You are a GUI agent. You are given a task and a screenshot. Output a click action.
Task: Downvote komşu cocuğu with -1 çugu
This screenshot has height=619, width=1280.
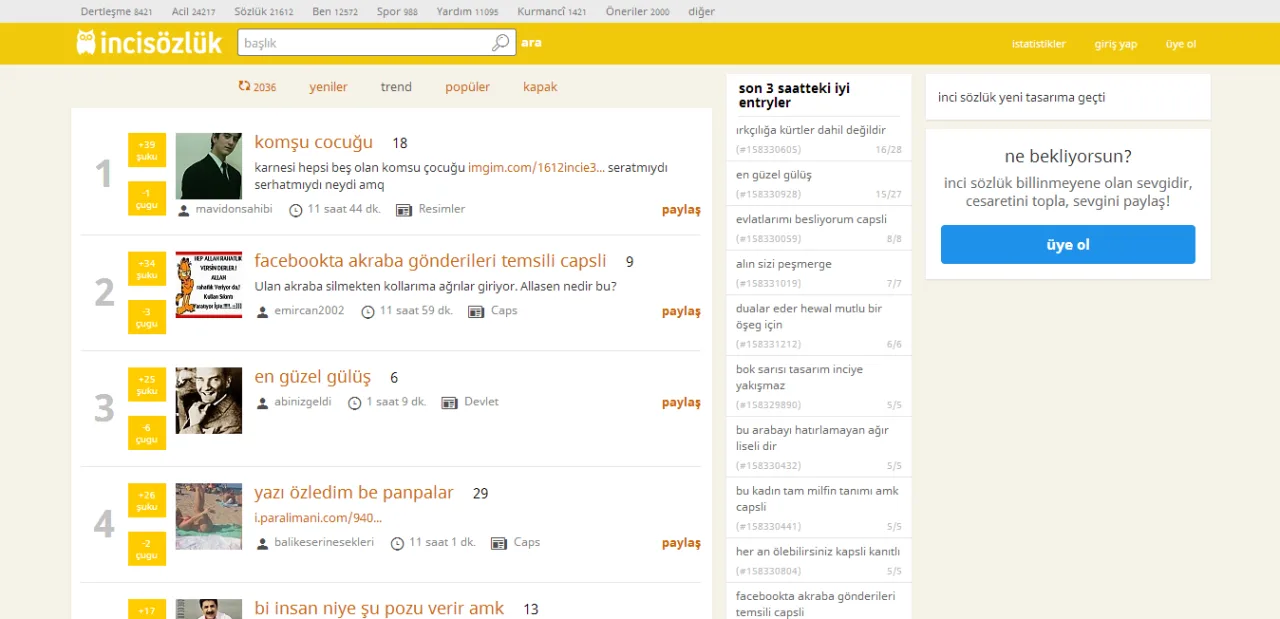click(x=147, y=198)
